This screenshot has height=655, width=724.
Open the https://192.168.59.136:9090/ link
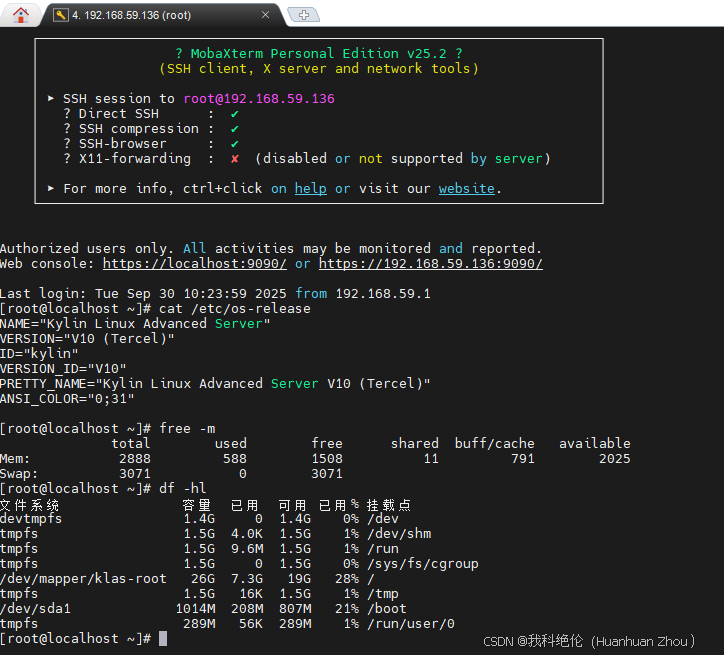[430, 264]
